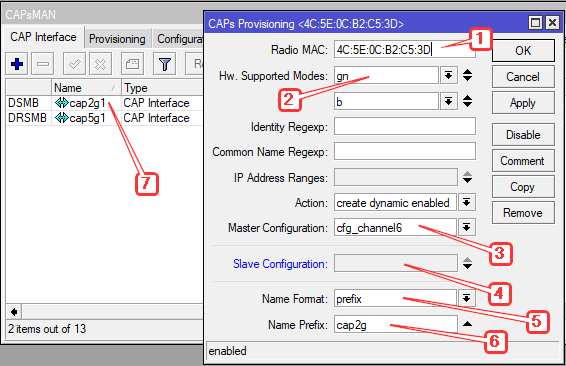Close the CAPs Provisioning dialog

[x=552, y=23]
